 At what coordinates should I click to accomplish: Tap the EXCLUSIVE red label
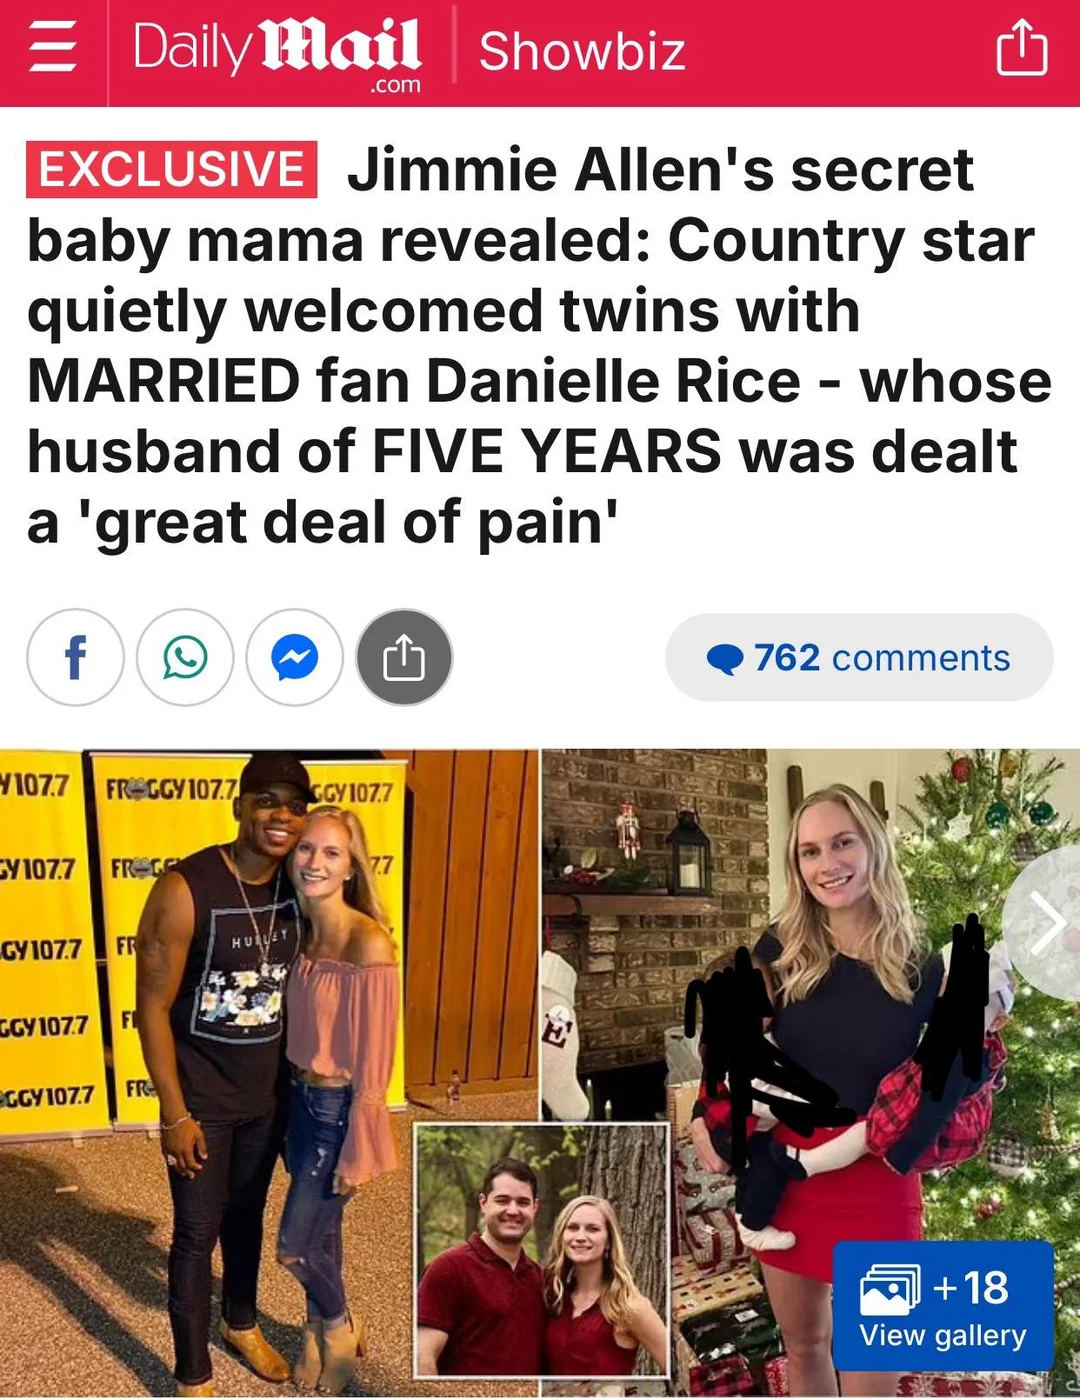(x=171, y=169)
